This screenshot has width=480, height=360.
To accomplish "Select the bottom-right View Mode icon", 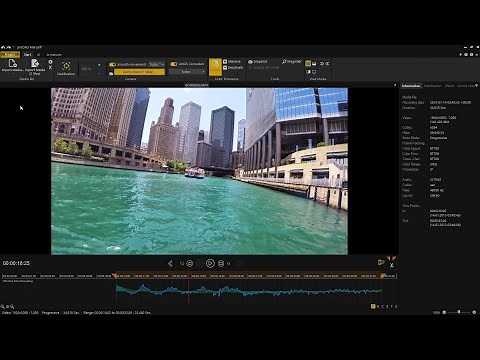I will (314, 72).
